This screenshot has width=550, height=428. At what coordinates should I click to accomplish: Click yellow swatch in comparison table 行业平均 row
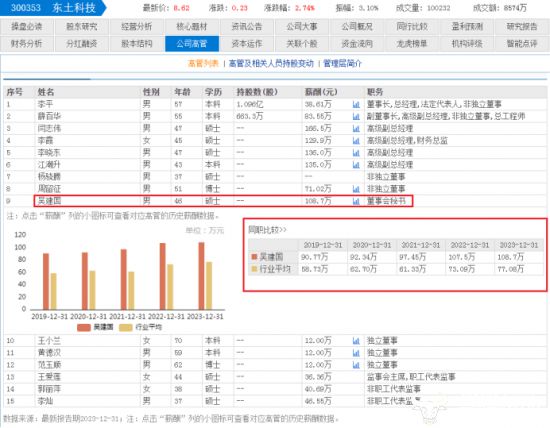254,269
